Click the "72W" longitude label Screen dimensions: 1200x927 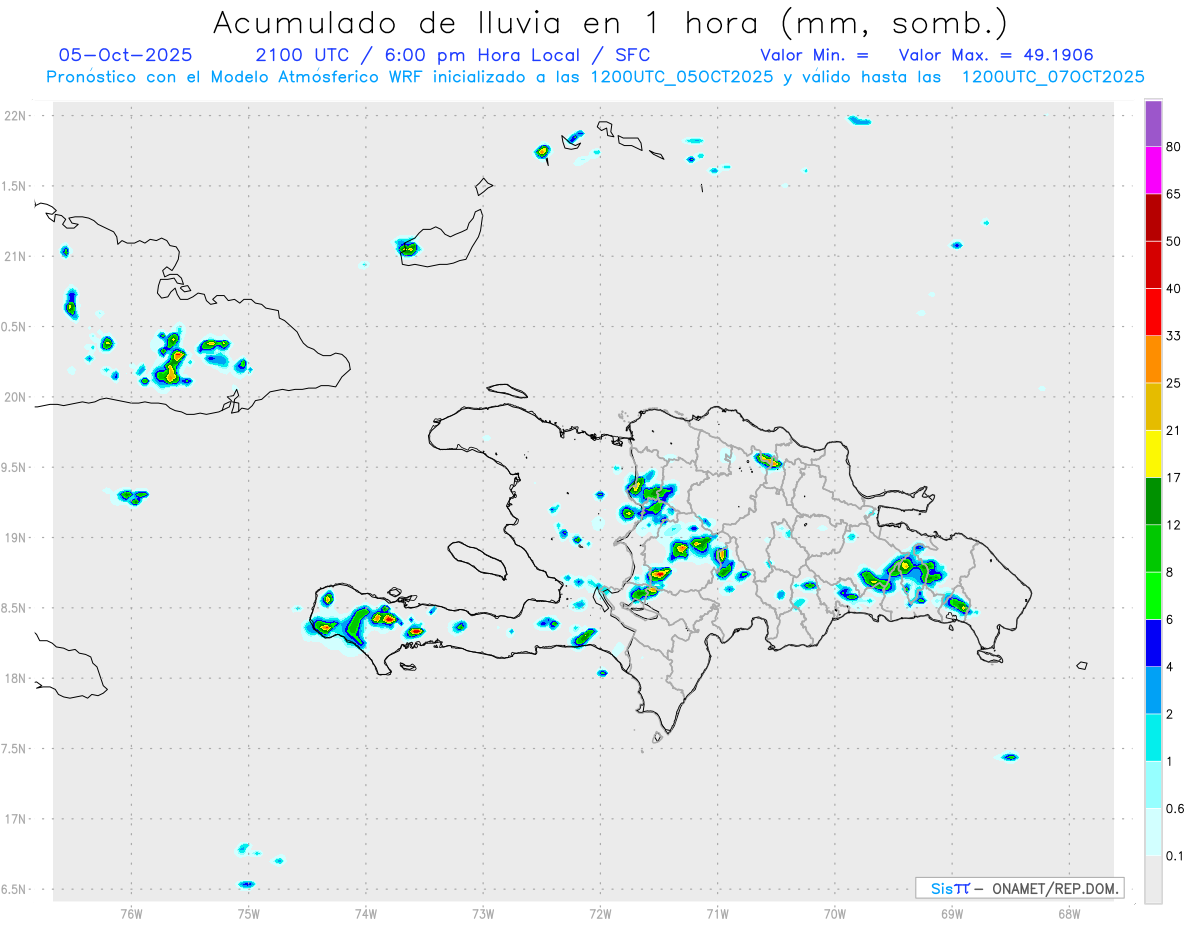[x=600, y=914]
